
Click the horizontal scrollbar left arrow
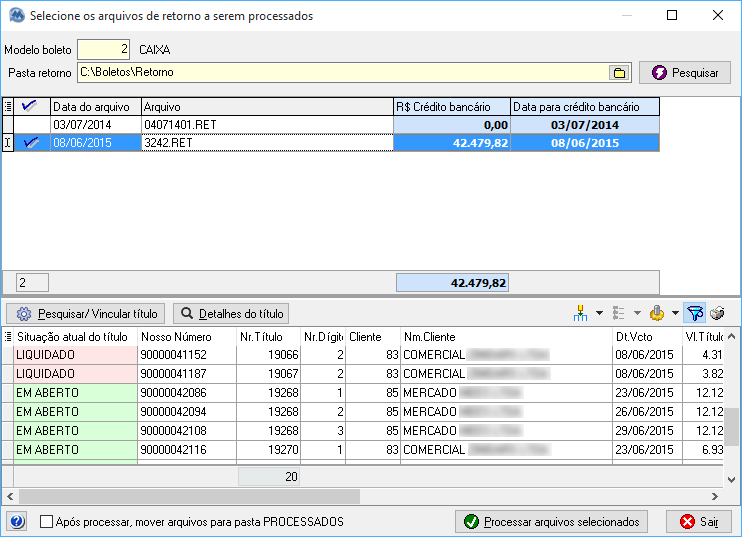point(10,496)
